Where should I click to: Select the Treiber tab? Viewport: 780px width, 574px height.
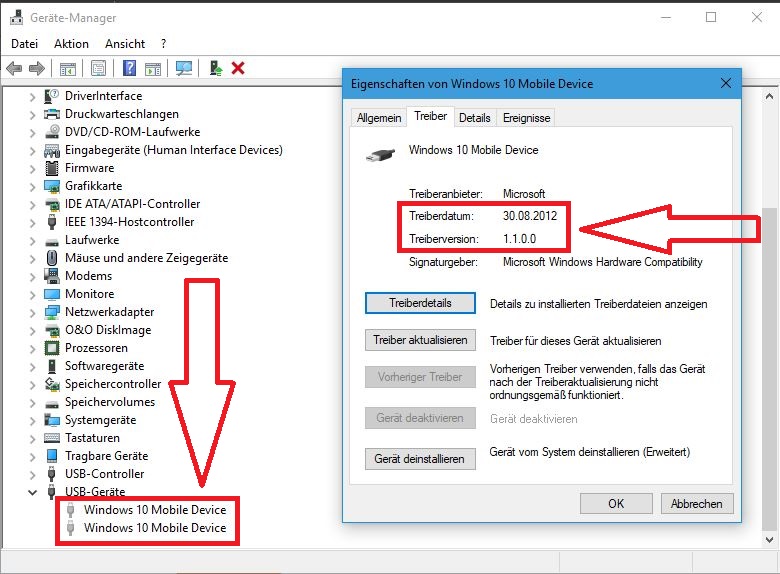click(430, 116)
